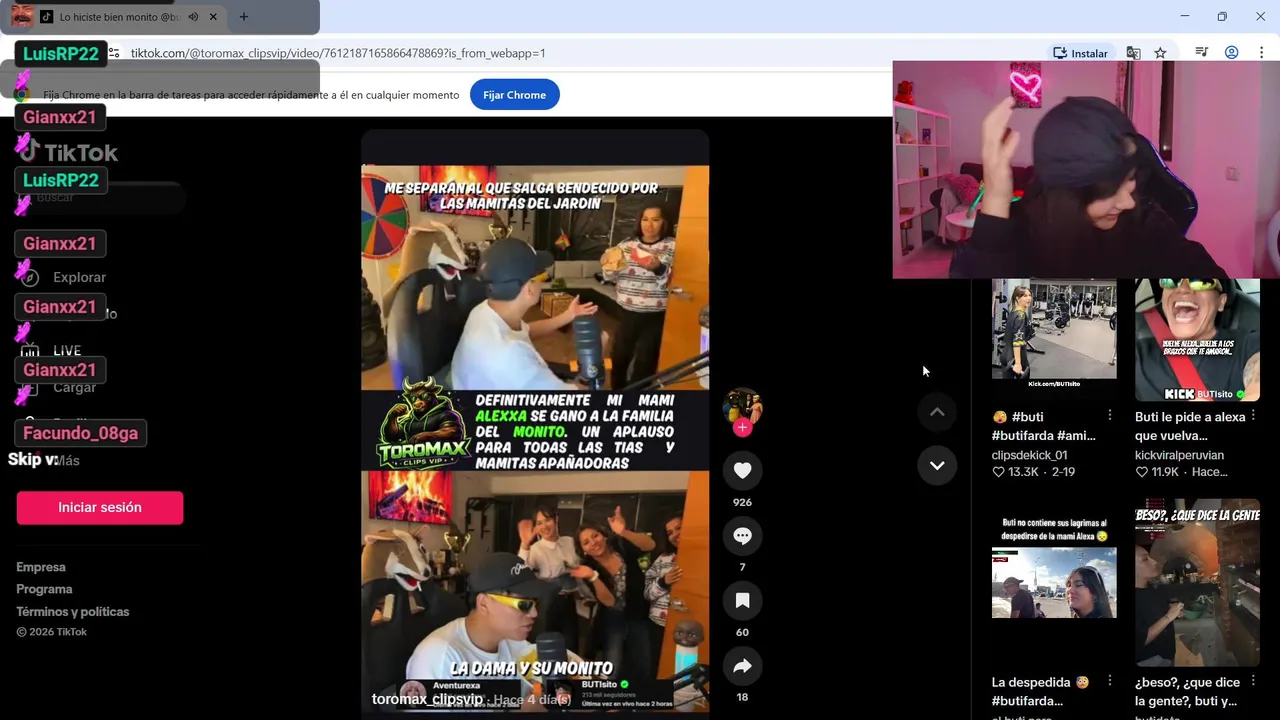The image size is (1280, 720).
Task: Open the media control icon in toolbar
Action: (x=1202, y=53)
